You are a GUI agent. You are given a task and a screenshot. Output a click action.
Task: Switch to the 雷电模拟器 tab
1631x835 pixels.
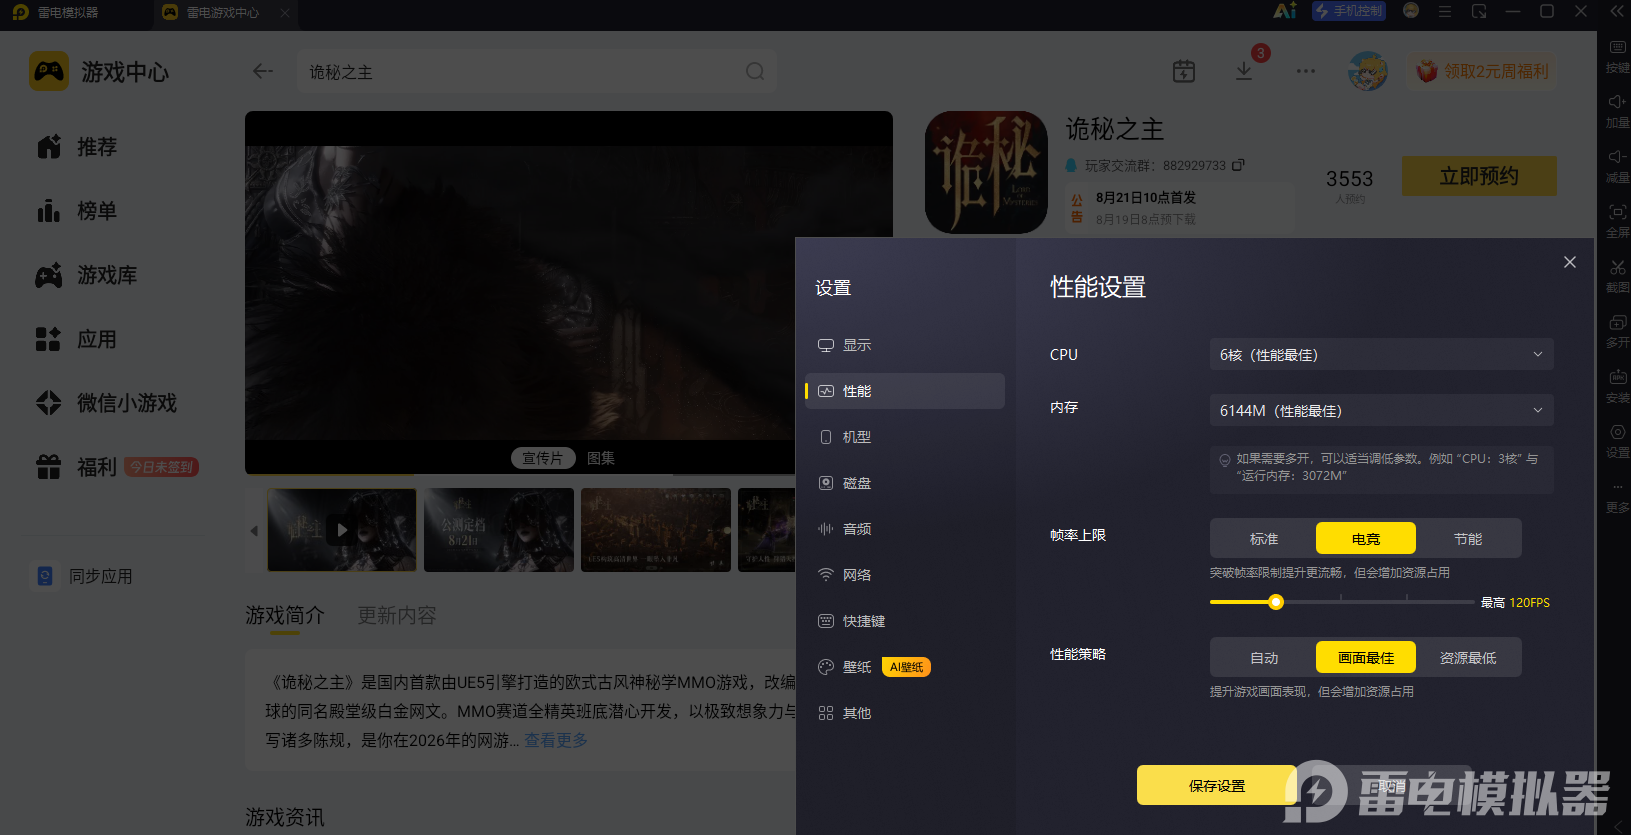(68, 13)
